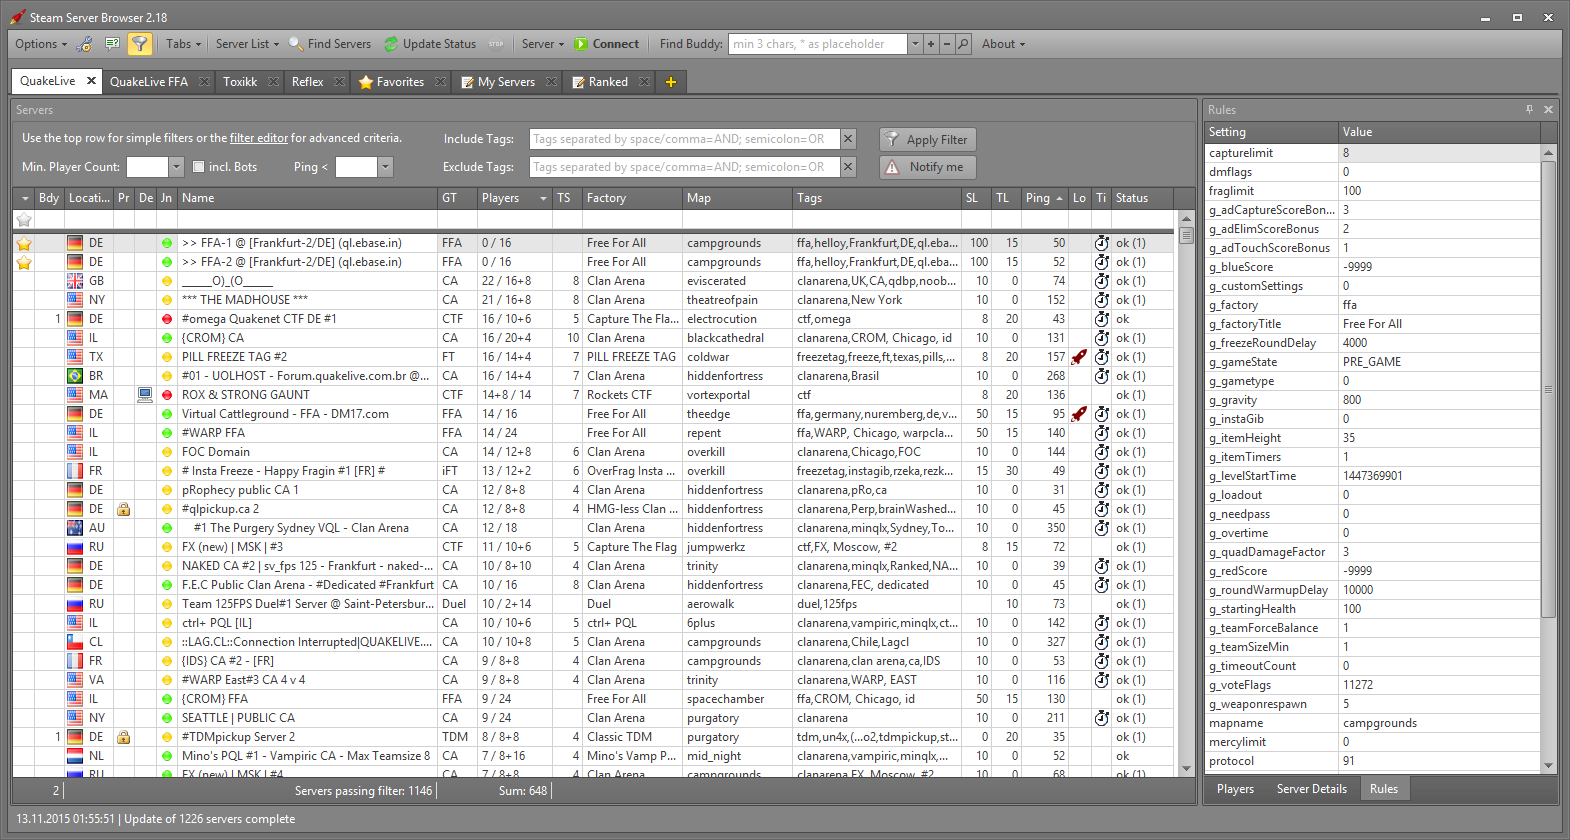Select the g_gravity setting row
Image resolution: width=1570 pixels, height=840 pixels.
pyautogui.click(x=1373, y=400)
